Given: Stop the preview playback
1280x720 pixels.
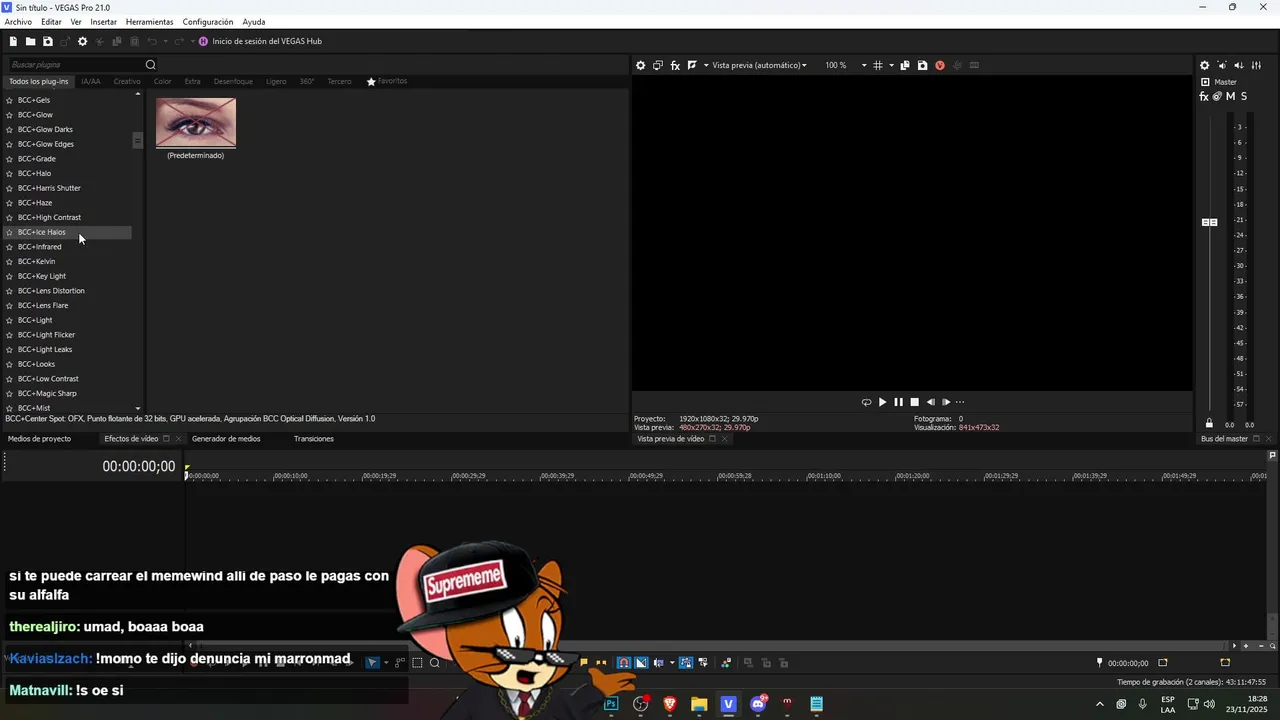Looking at the screenshot, I should click(914, 402).
